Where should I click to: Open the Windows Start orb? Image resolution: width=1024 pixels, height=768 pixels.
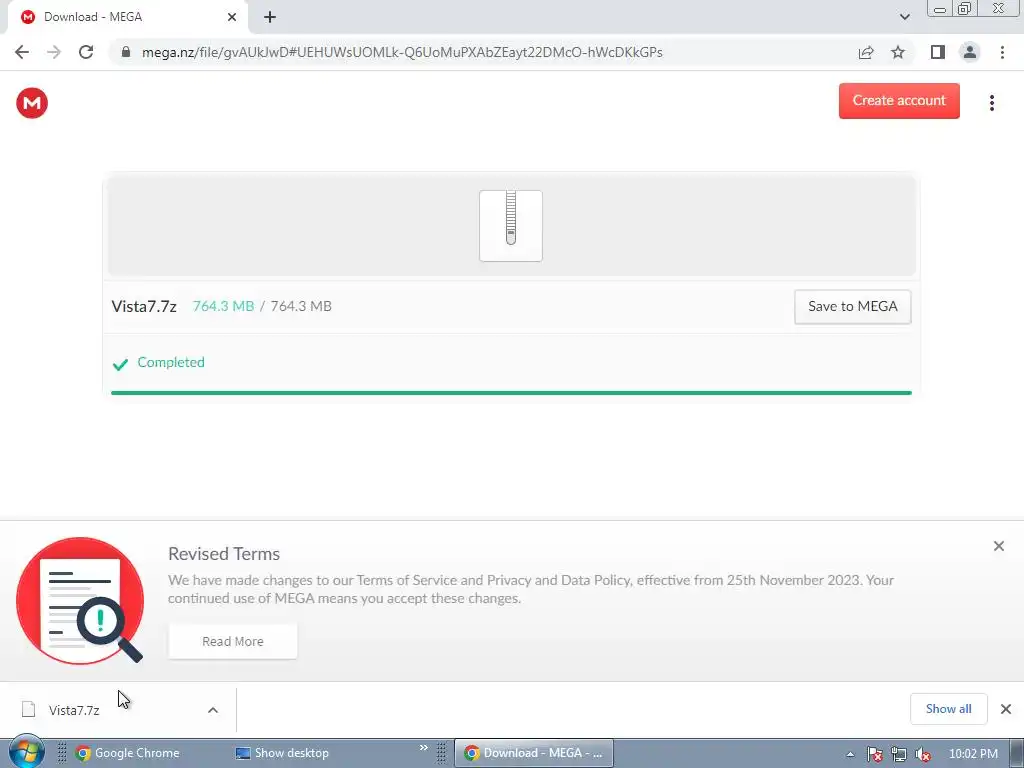point(26,753)
